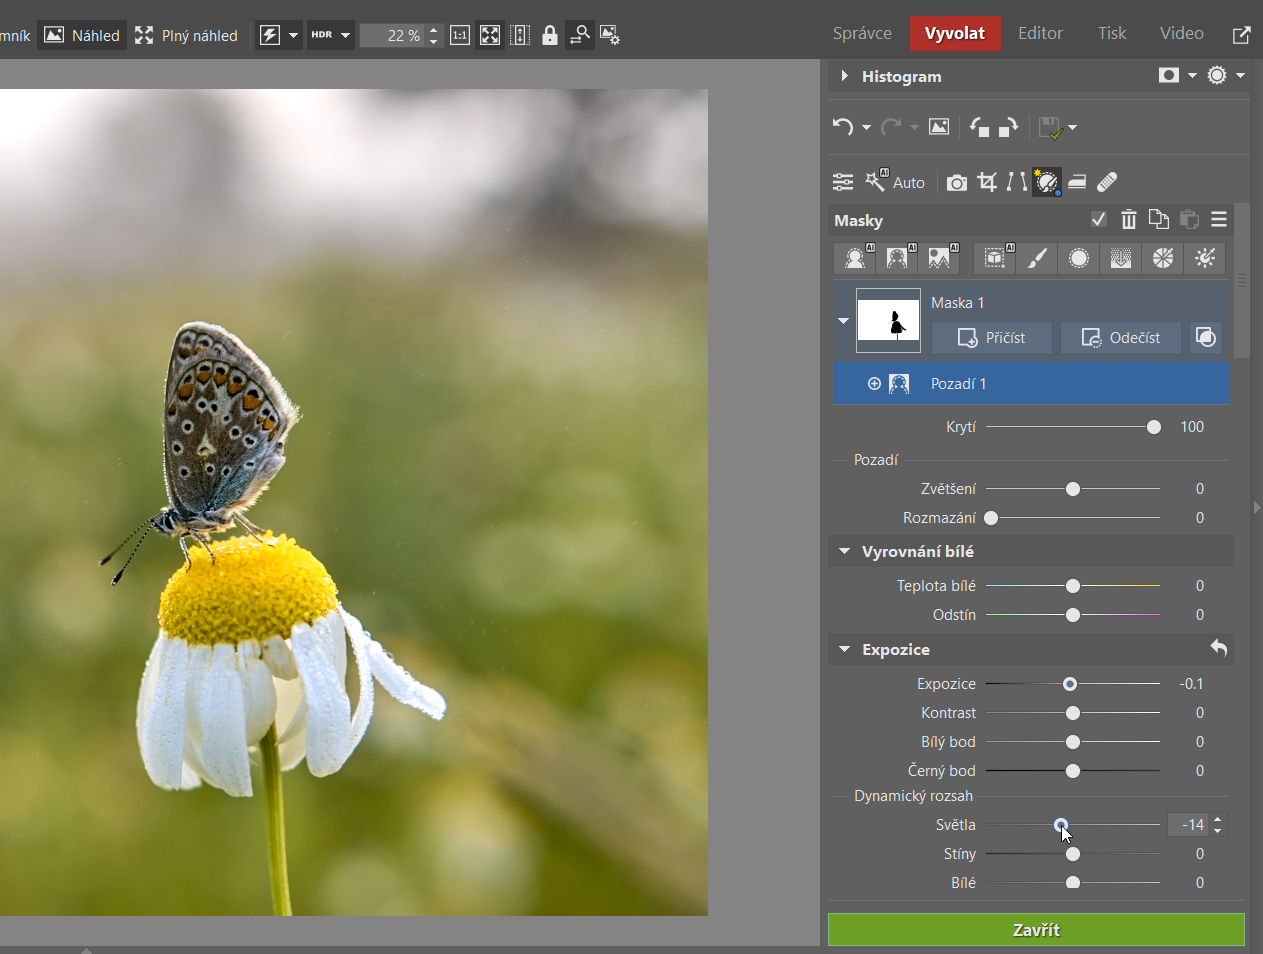Click the gradient filter mask tool
The image size is (1263, 954).
[x=1121, y=258]
